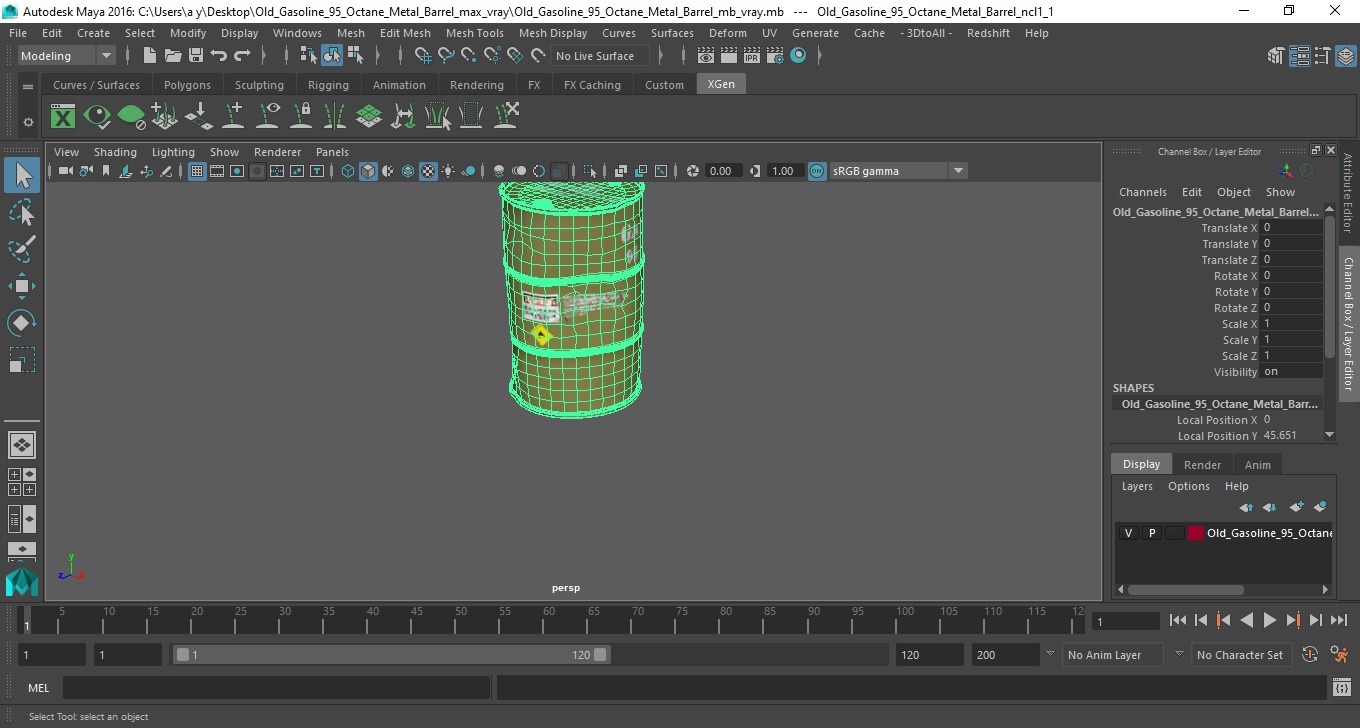Click XGen guide lock shelf icon

pyautogui.click(x=301, y=117)
